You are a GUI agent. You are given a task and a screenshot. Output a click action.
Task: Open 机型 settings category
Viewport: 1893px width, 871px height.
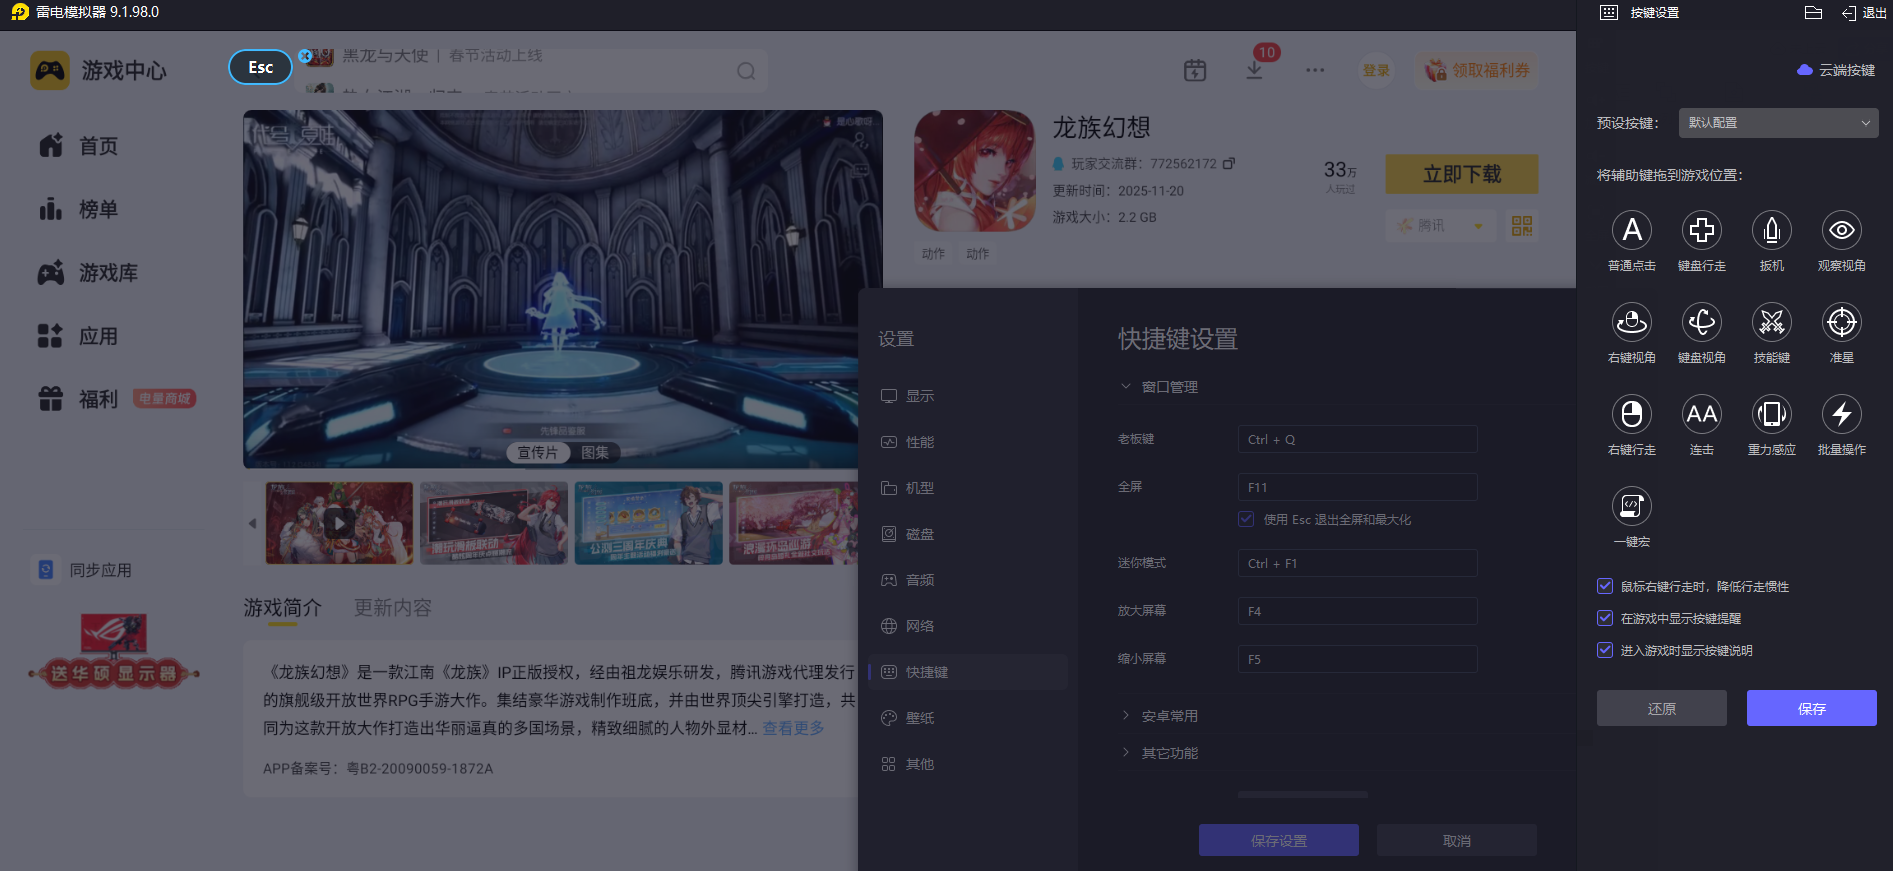pyautogui.click(x=968, y=488)
